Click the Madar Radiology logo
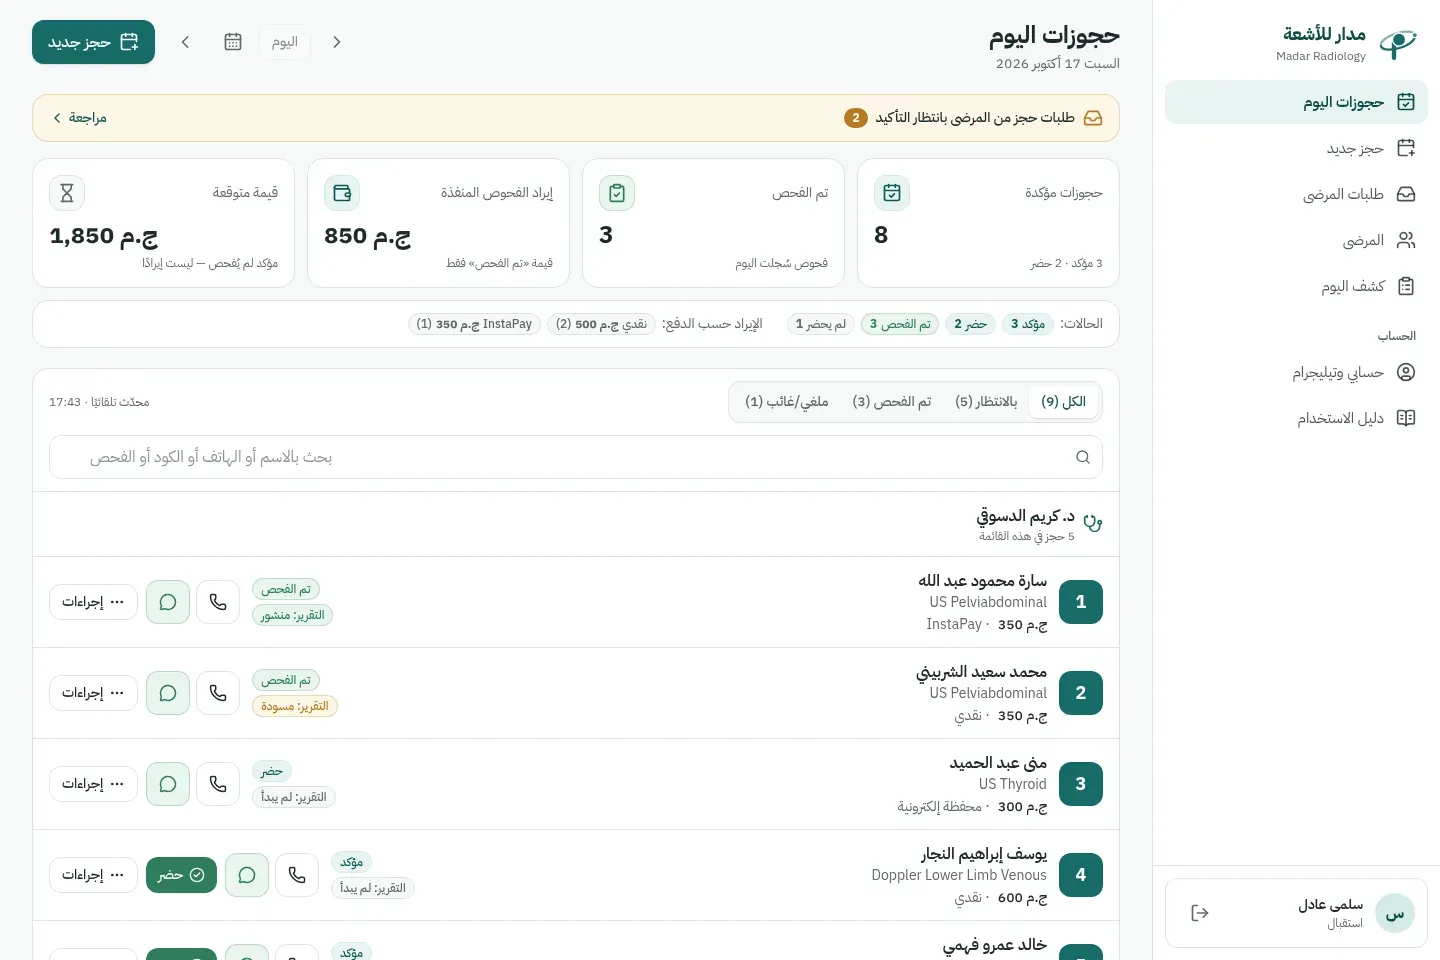 (x=1397, y=43)
